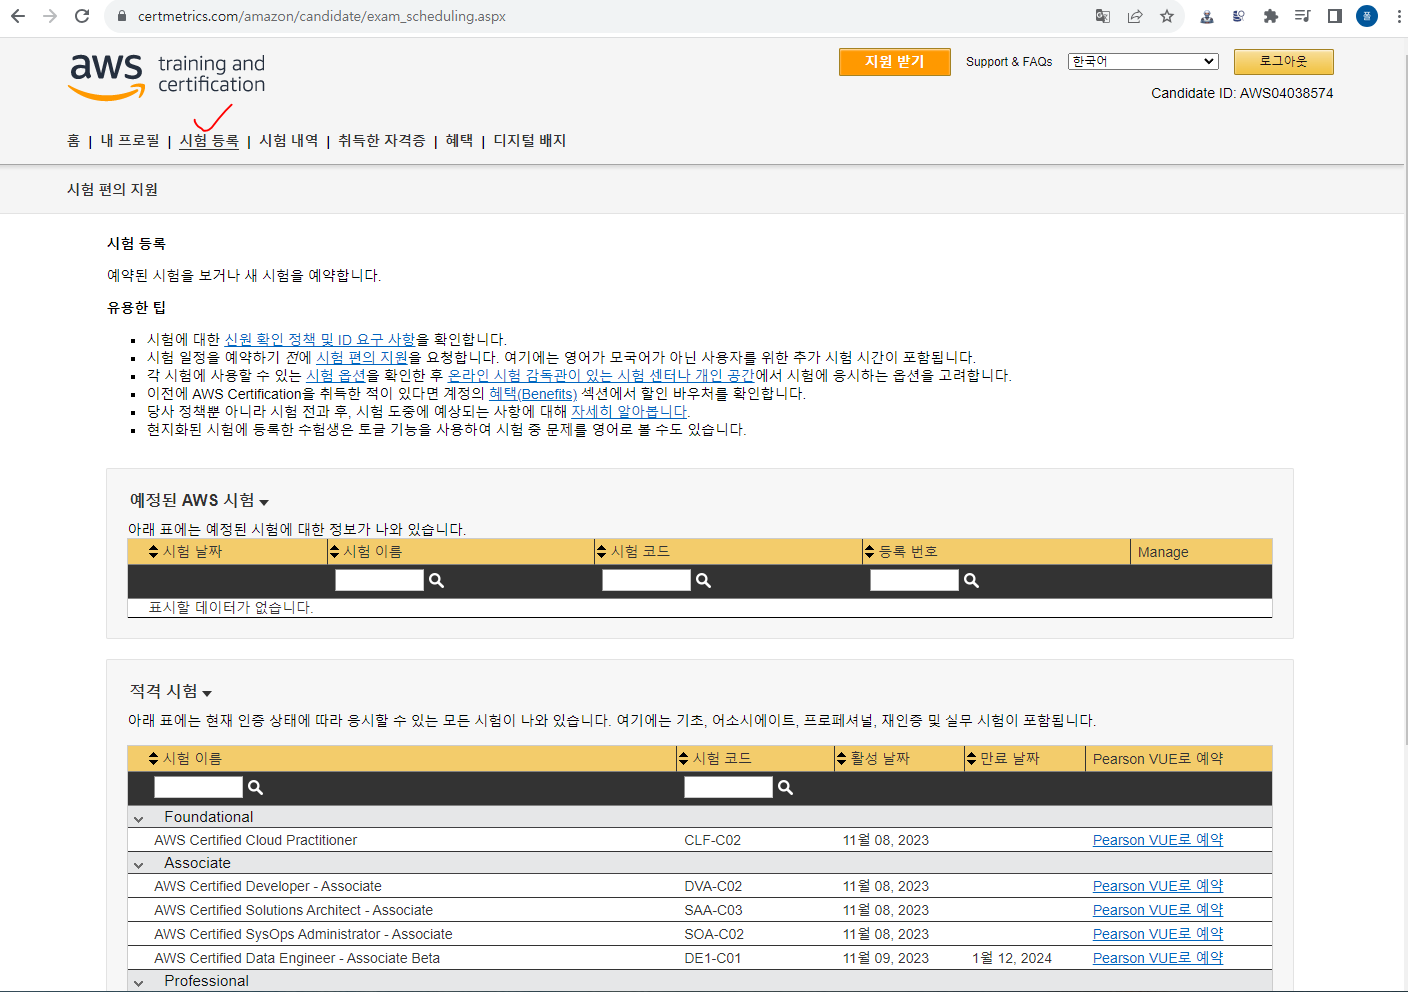The image size is (1408, 992).
Task: Click search icon for 시험 이름 in scheduled exams
Action: [x=436, y=581]
